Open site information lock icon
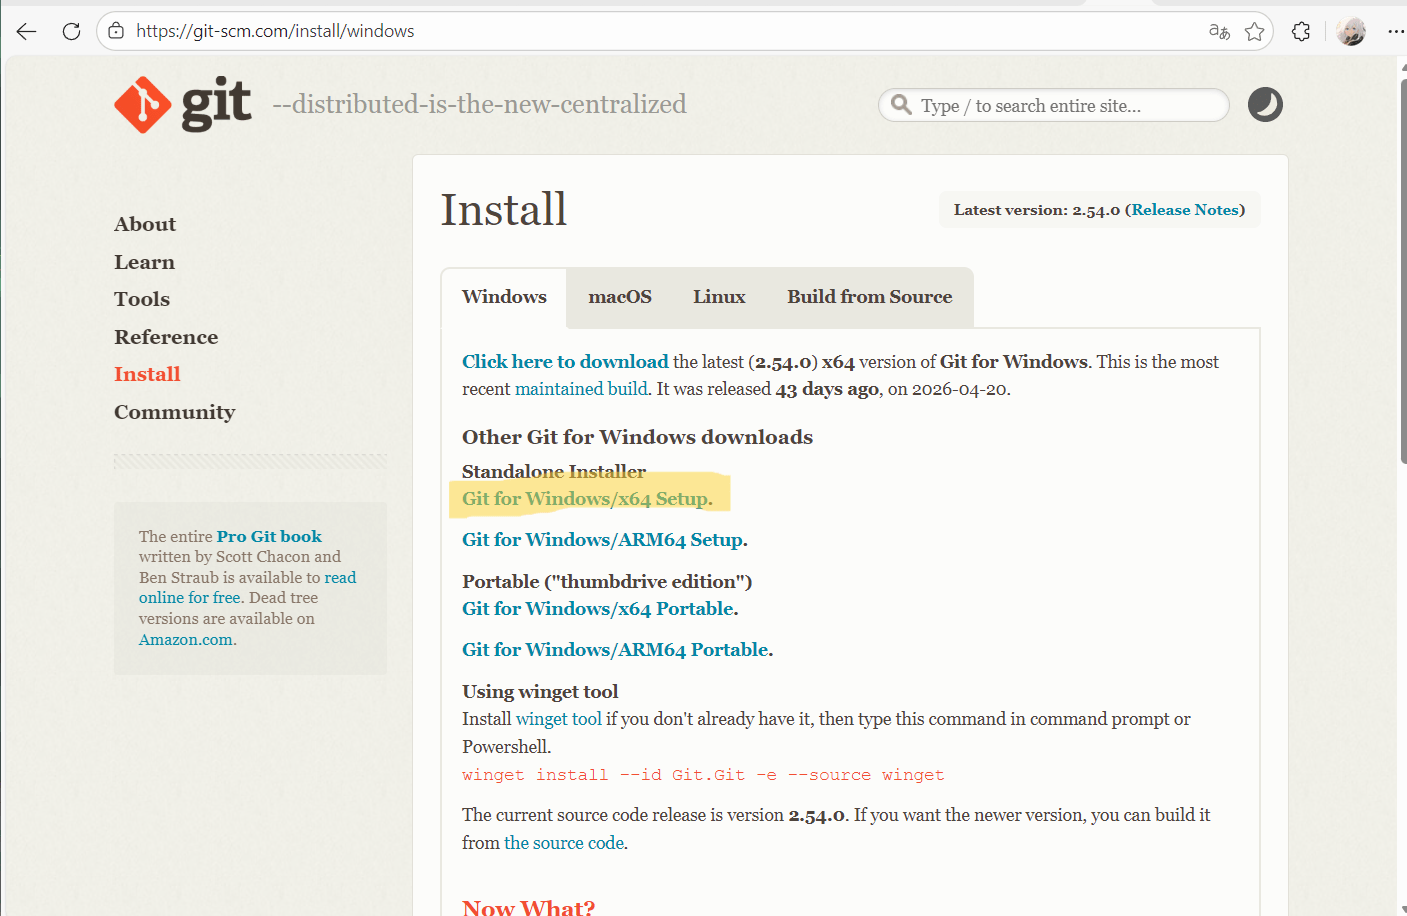The image size is (1407, 916). pos(116,31)
